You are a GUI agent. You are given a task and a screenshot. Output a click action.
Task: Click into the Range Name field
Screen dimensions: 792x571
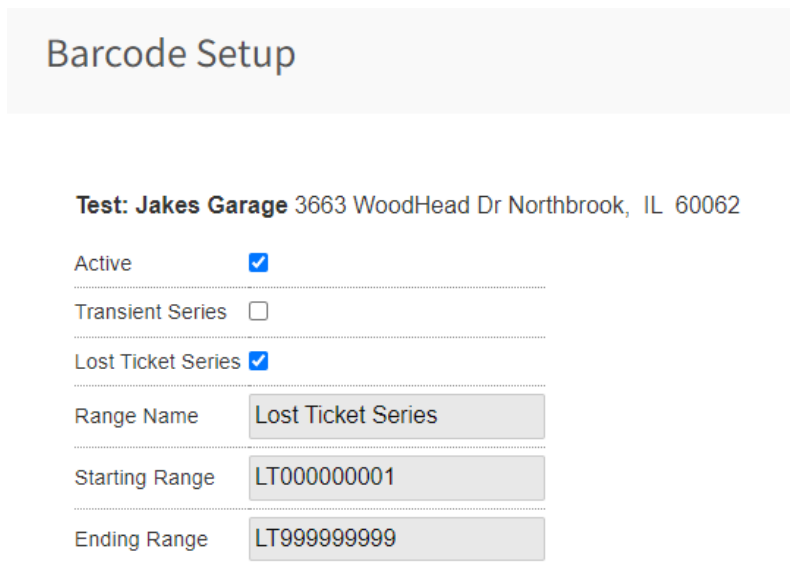click(x=396, y=416)
